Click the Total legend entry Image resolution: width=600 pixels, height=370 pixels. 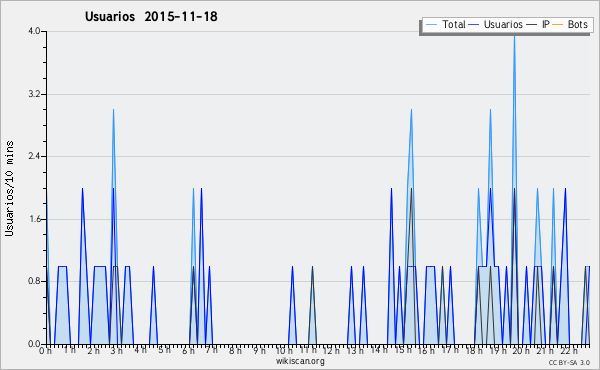(445, 24)
